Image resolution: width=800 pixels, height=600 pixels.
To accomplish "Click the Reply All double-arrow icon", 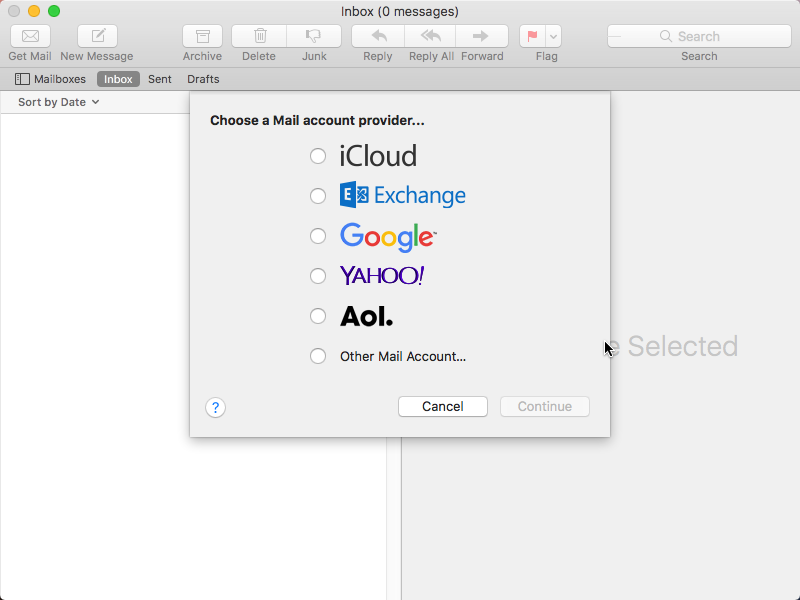I will tap(430, 36).
